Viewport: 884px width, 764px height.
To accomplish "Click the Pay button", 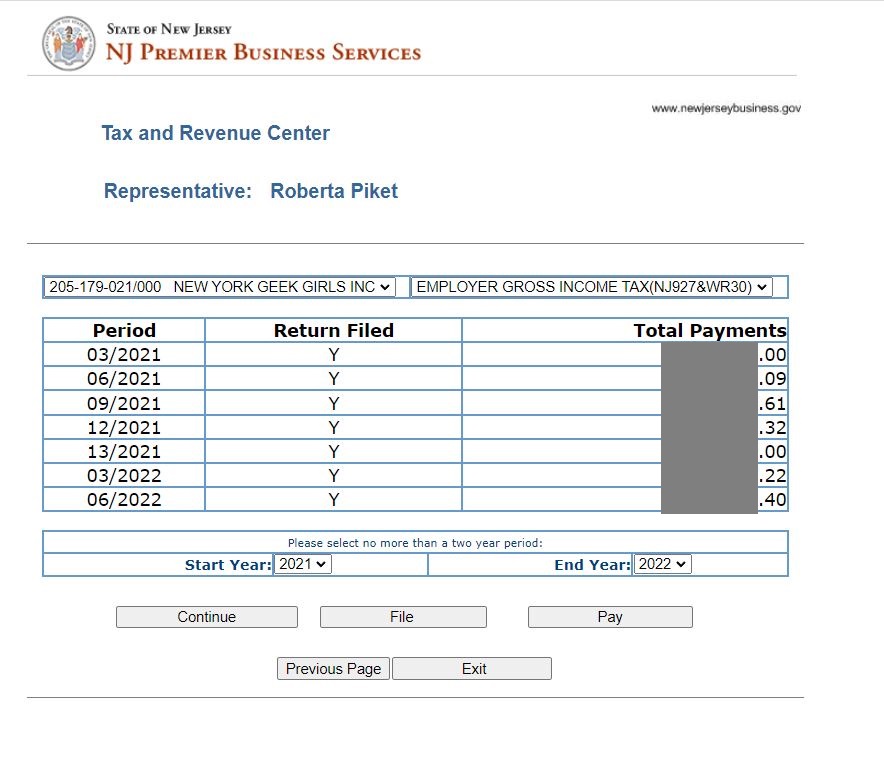I will (x=610, y=617).
